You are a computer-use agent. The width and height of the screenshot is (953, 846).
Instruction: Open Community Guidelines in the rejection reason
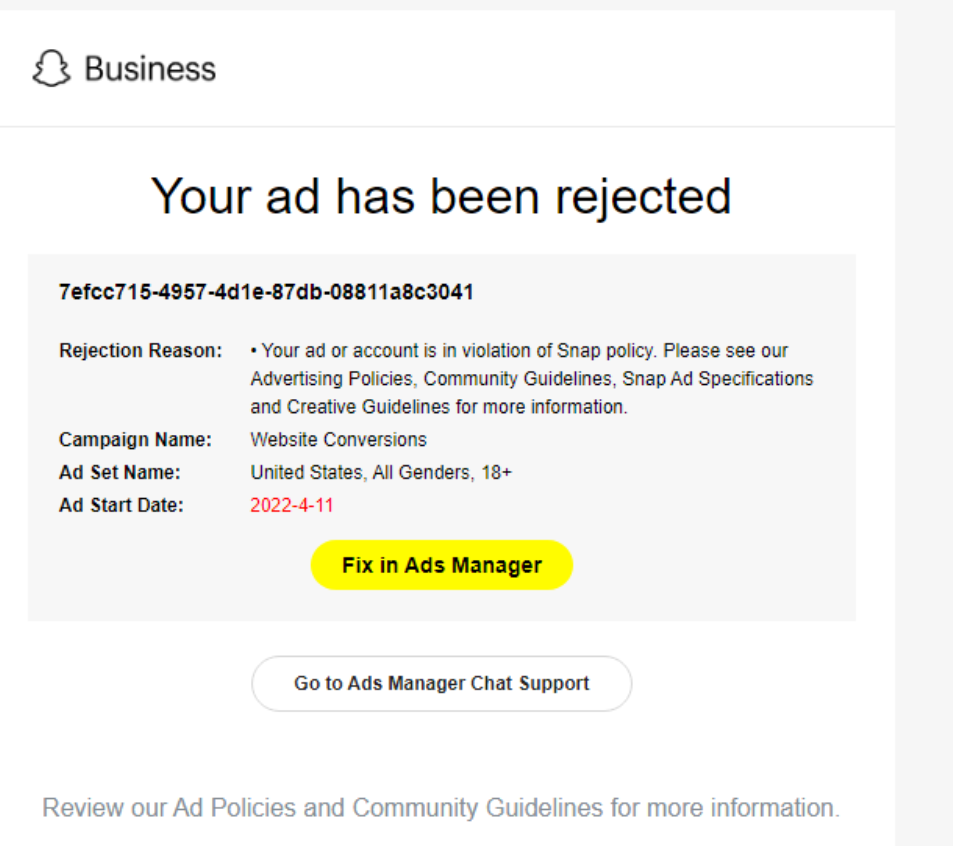click(518, 379)
